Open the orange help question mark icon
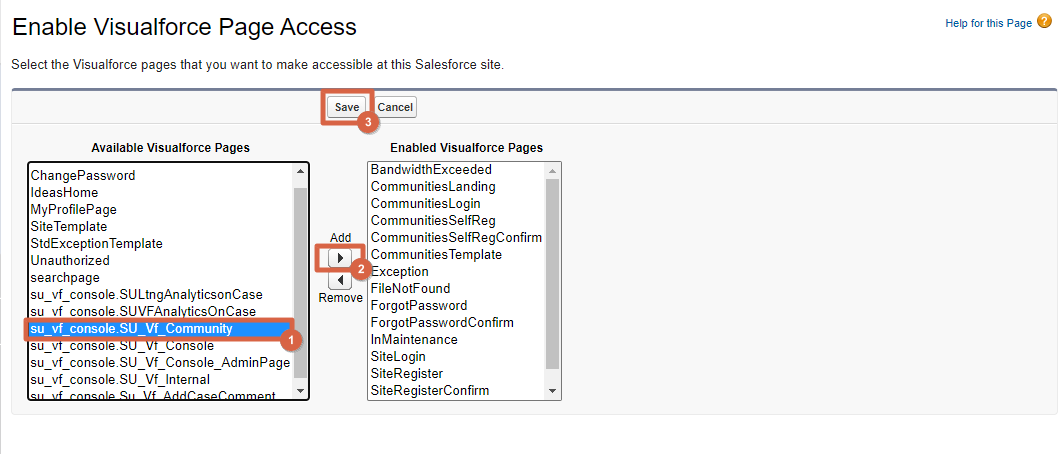This screenshot has width=1060, height=454. tap(1044, 22)
